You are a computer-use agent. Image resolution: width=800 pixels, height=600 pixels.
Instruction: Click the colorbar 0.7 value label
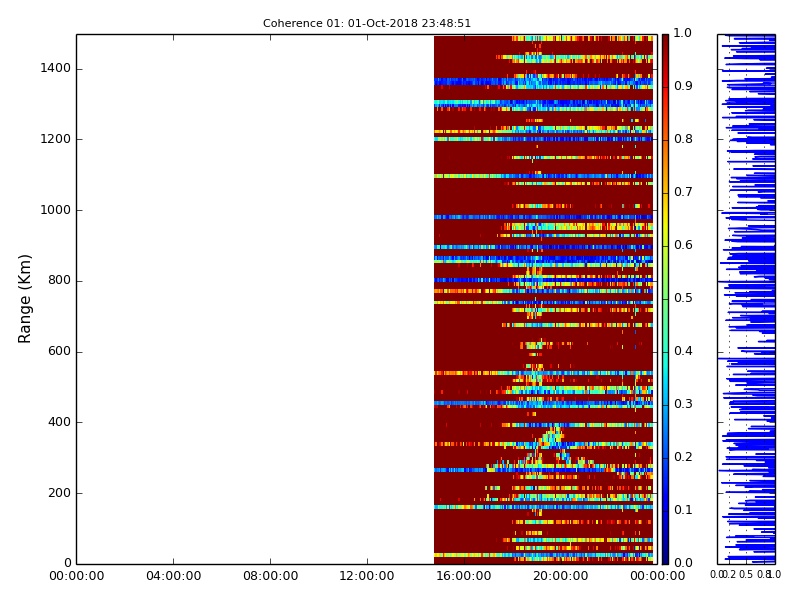683,192
